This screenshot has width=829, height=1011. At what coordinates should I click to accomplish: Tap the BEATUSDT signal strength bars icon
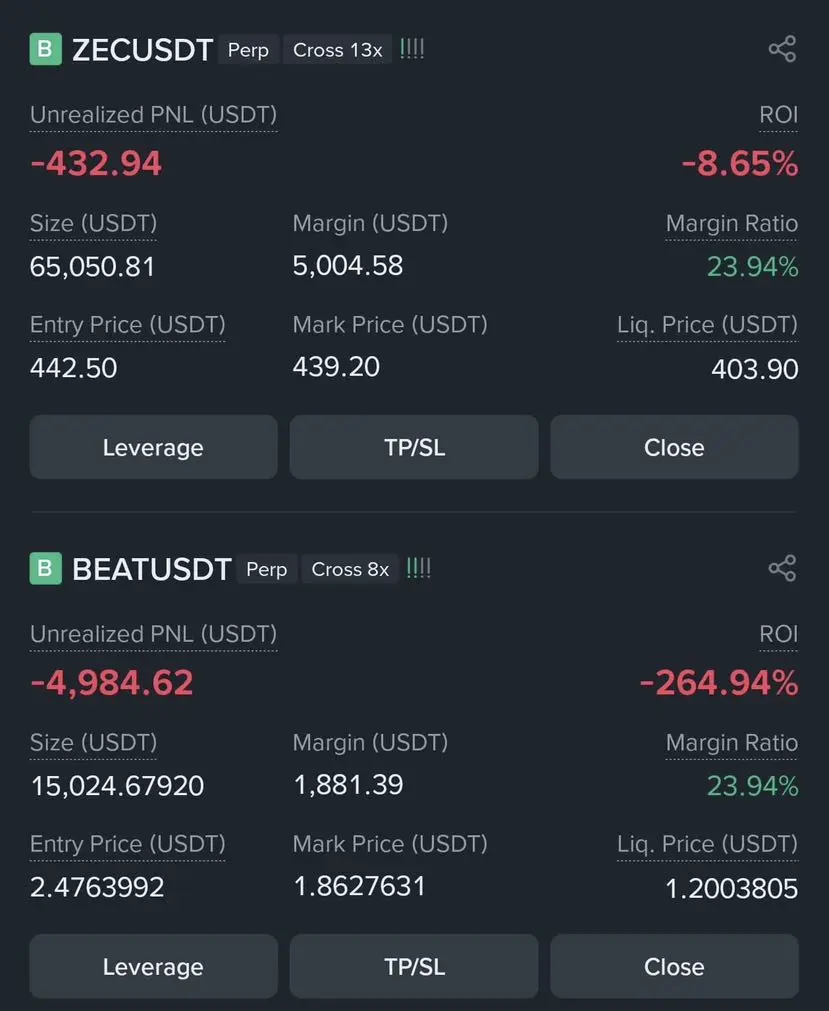coord(419,569)
